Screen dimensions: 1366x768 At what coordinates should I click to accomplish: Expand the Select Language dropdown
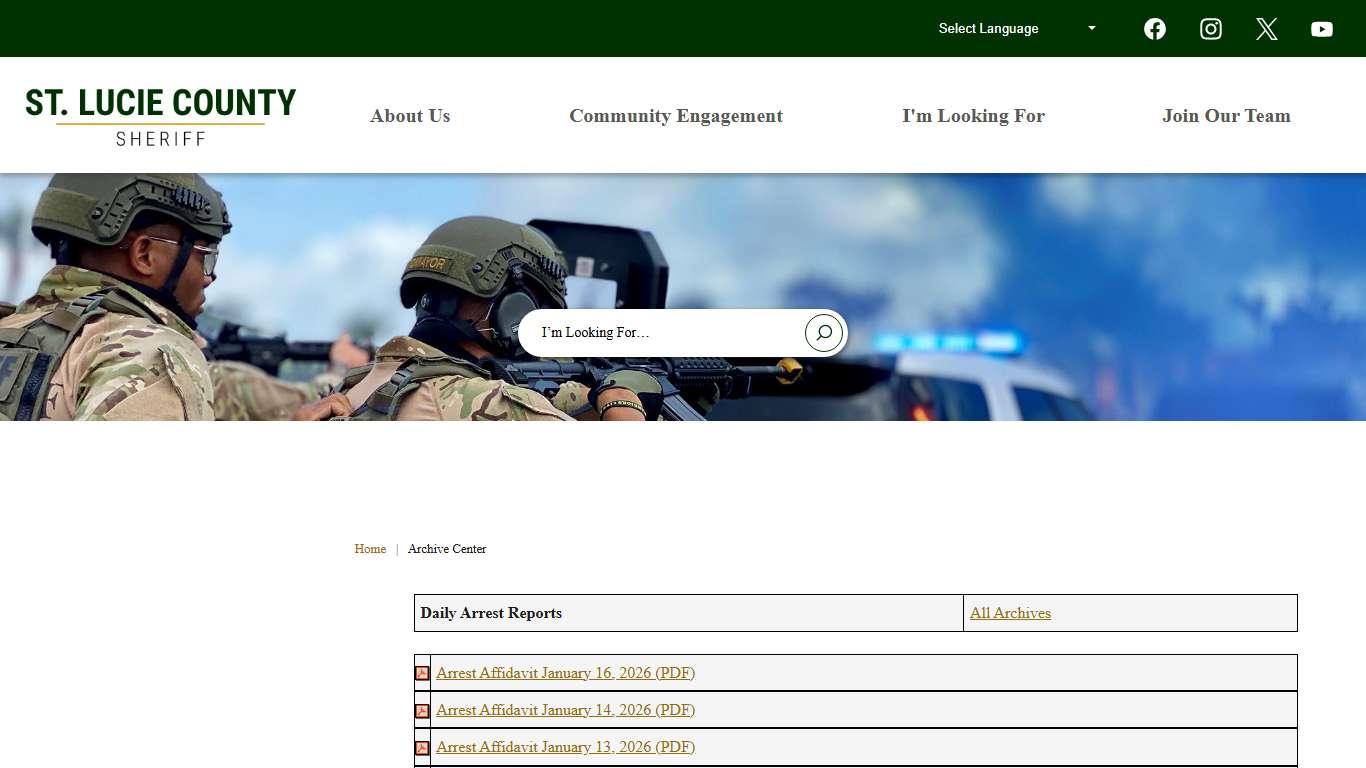click(1015, 28)
